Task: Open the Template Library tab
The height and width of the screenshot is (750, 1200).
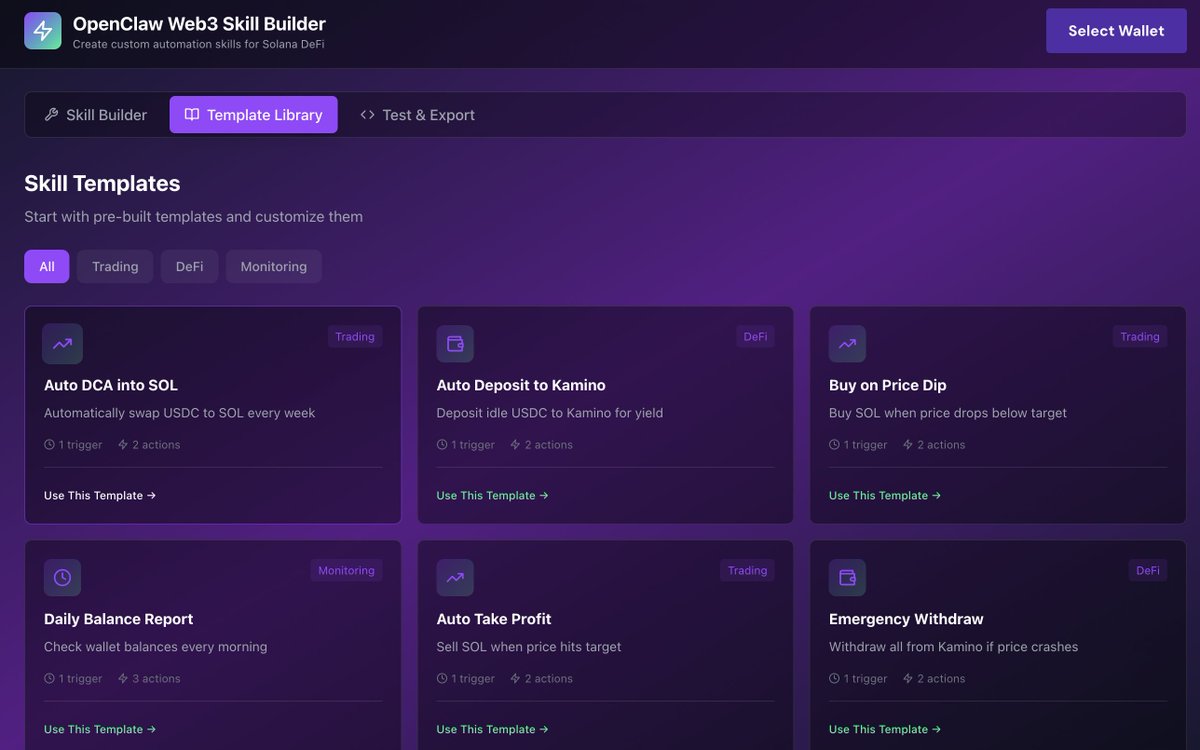Action: pos(254,115)
